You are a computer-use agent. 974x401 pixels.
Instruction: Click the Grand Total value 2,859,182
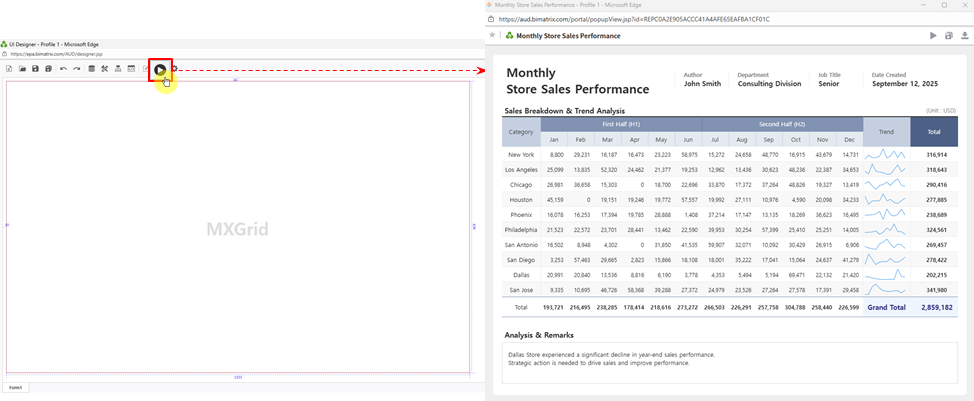[x=937, y=307]
